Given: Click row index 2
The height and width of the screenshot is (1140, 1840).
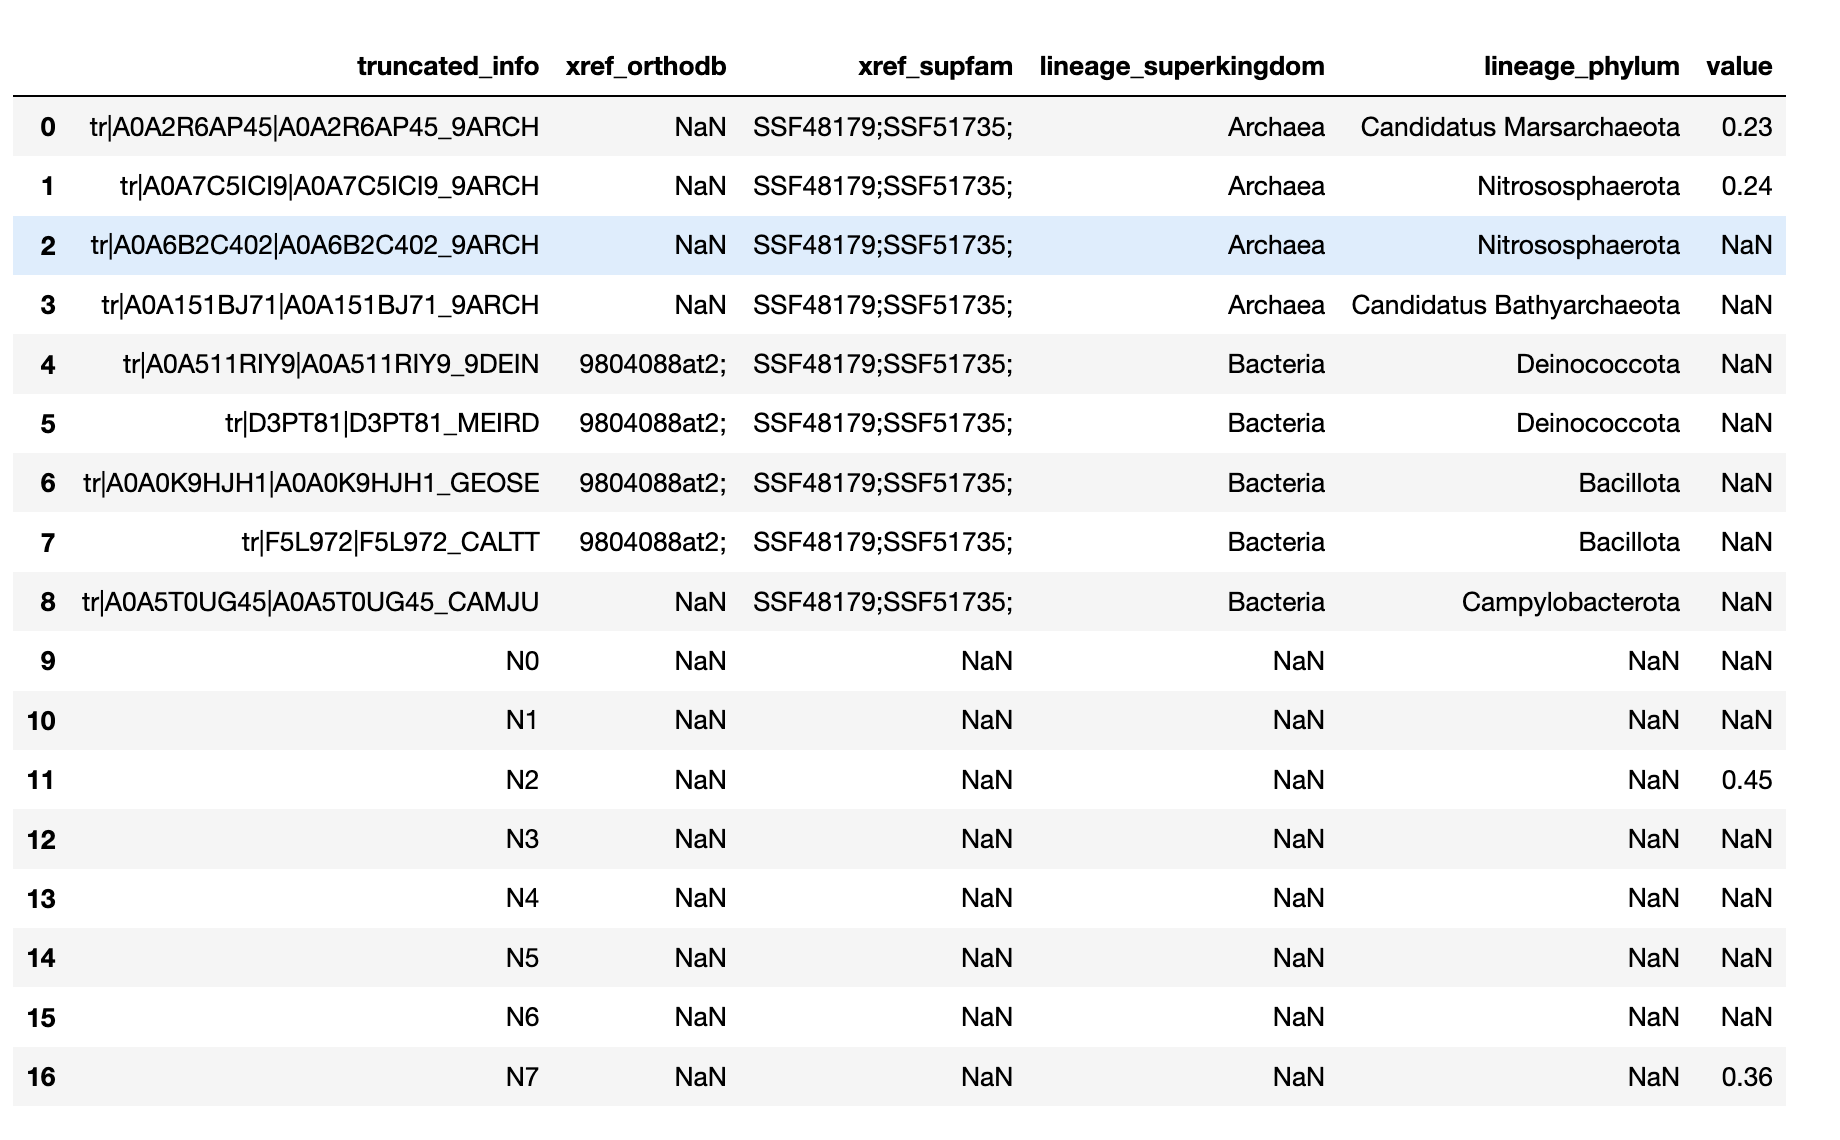Looking at the screenshot, I should [47, 245].
